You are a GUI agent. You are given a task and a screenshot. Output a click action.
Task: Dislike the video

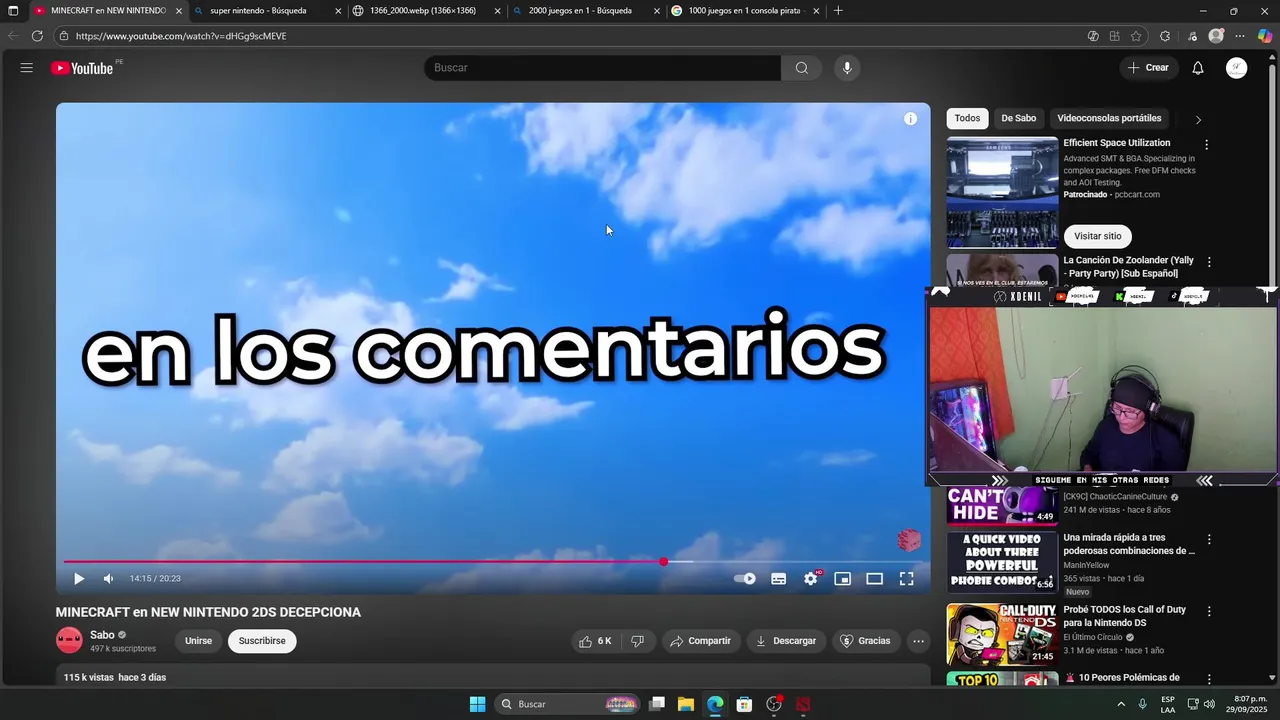(637, 641)
